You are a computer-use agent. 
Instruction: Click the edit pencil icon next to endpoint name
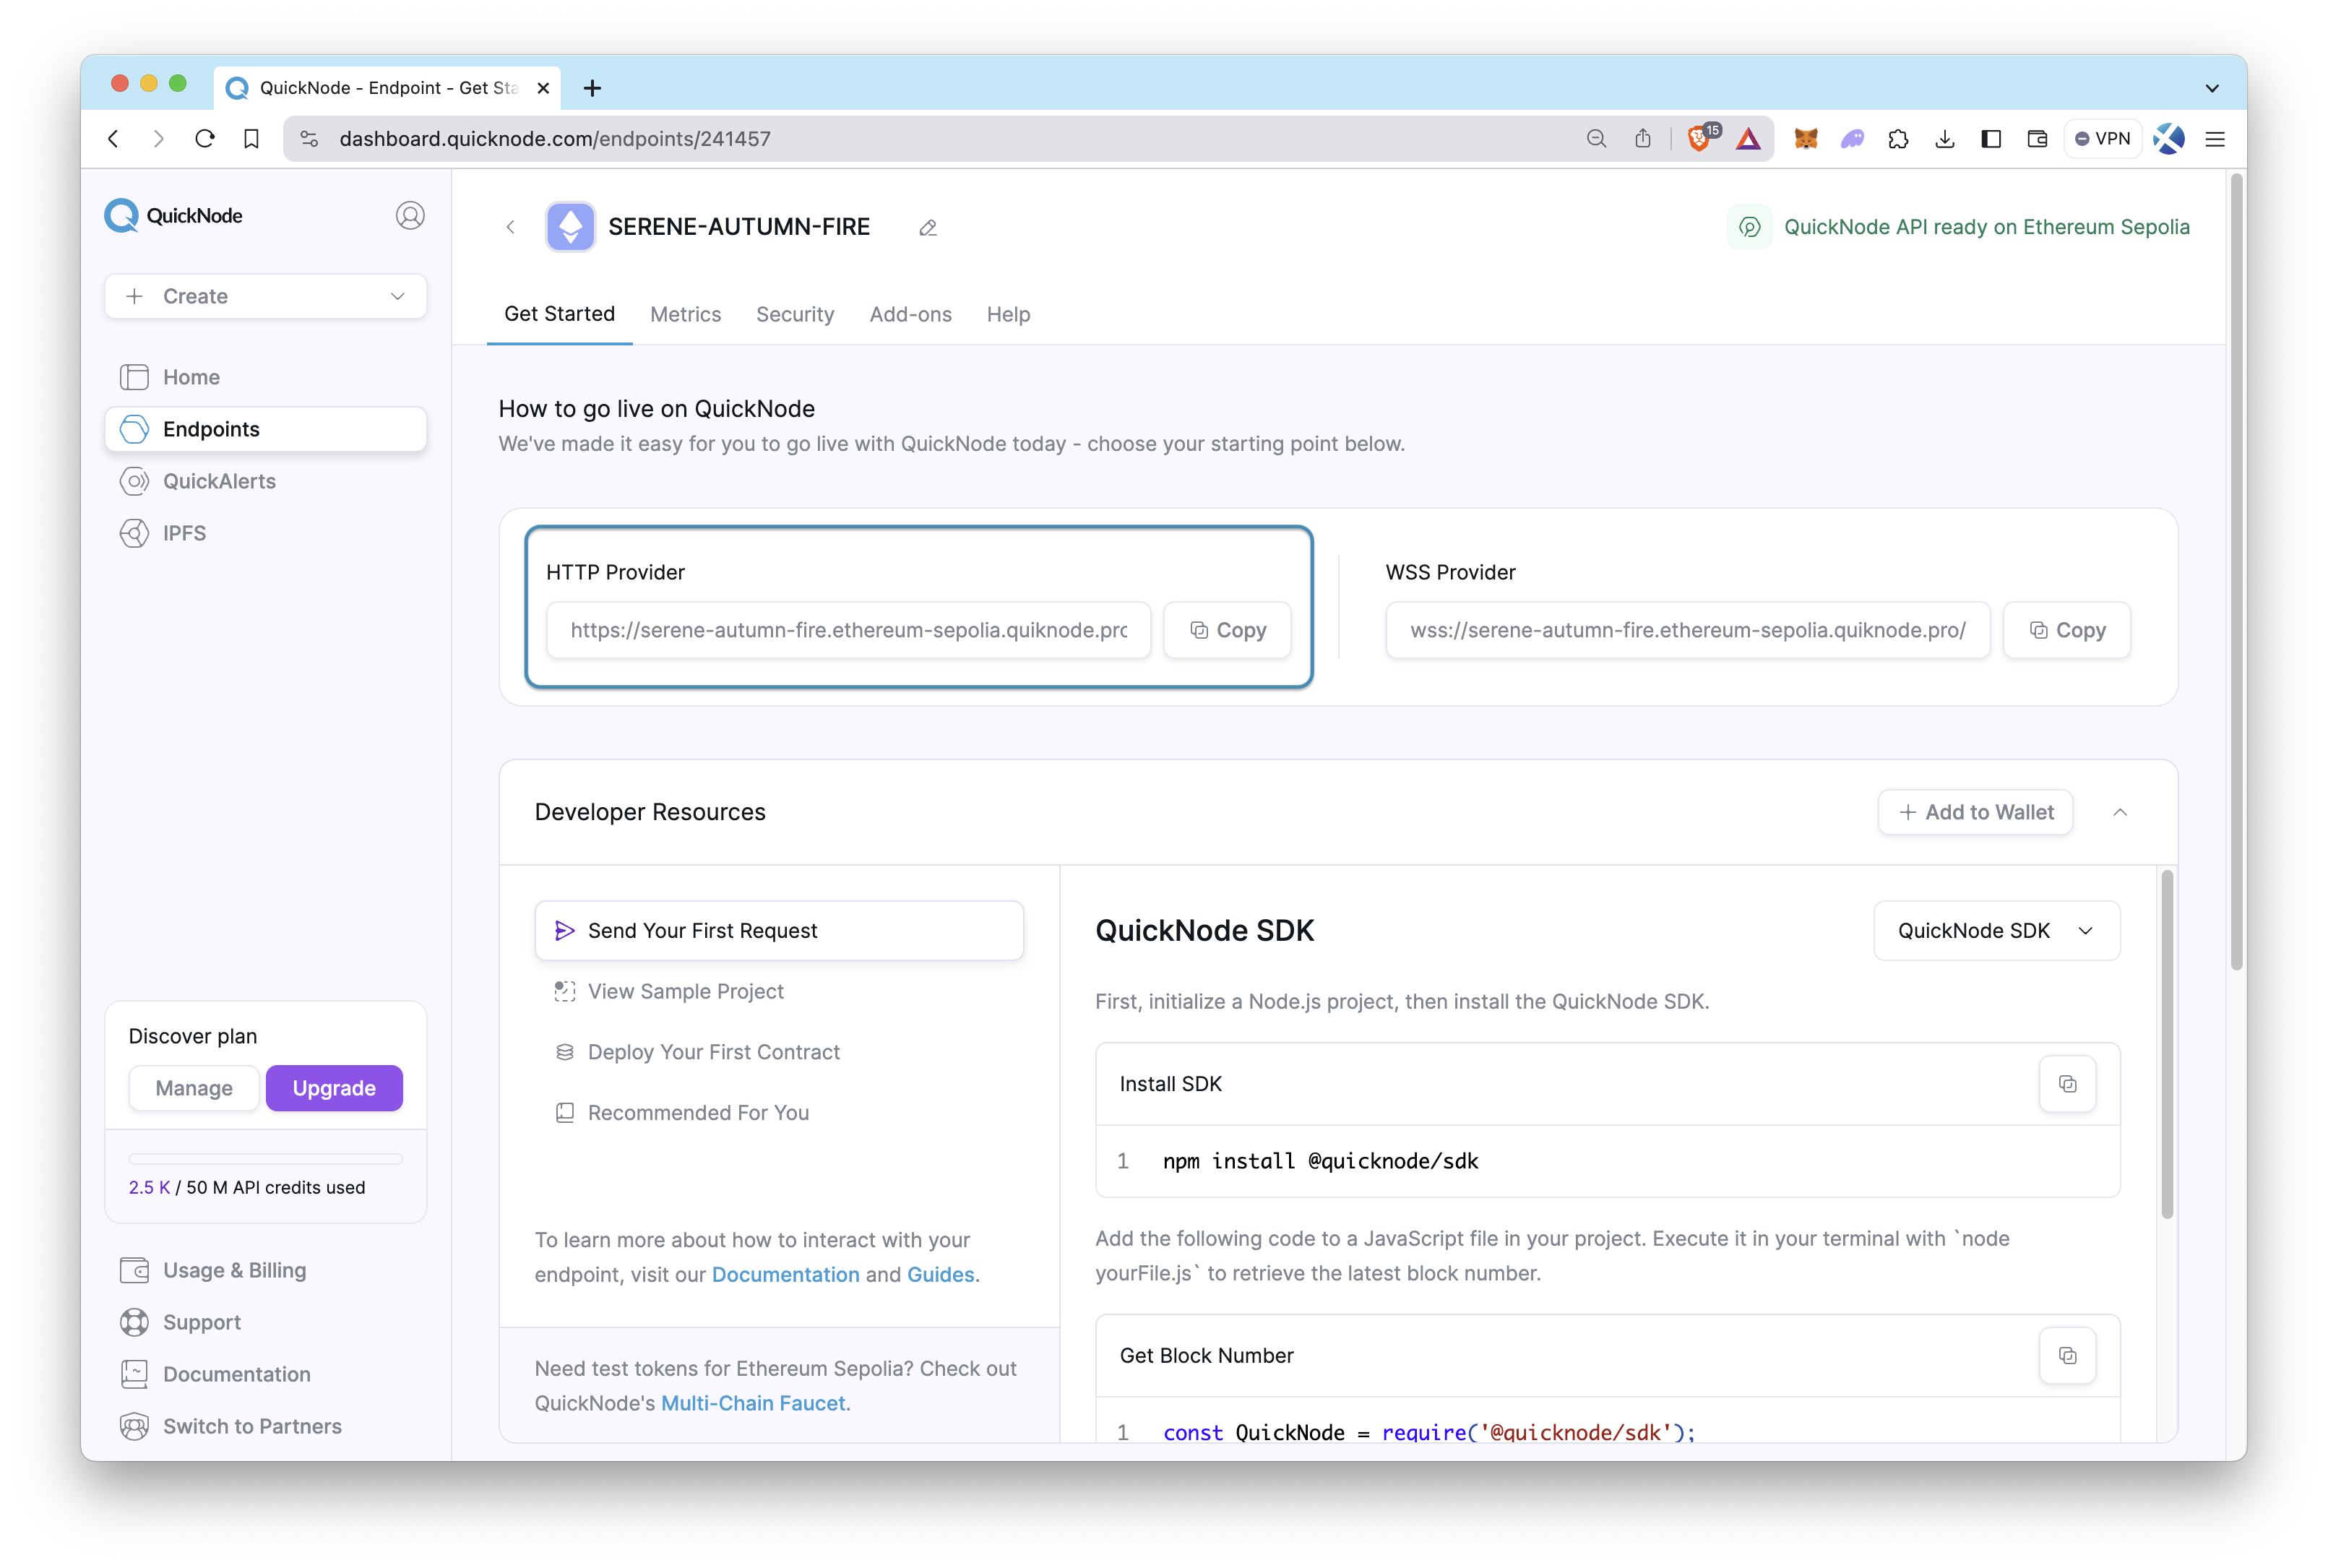click(931, 225)
